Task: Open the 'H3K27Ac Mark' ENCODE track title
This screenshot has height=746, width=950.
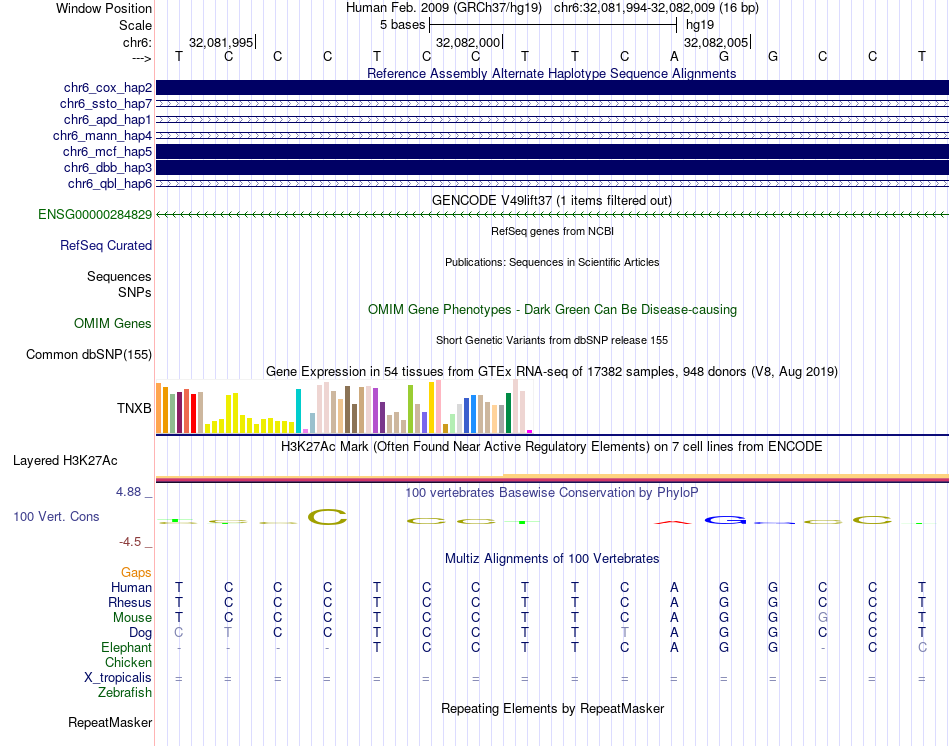Action: (552, 447)
